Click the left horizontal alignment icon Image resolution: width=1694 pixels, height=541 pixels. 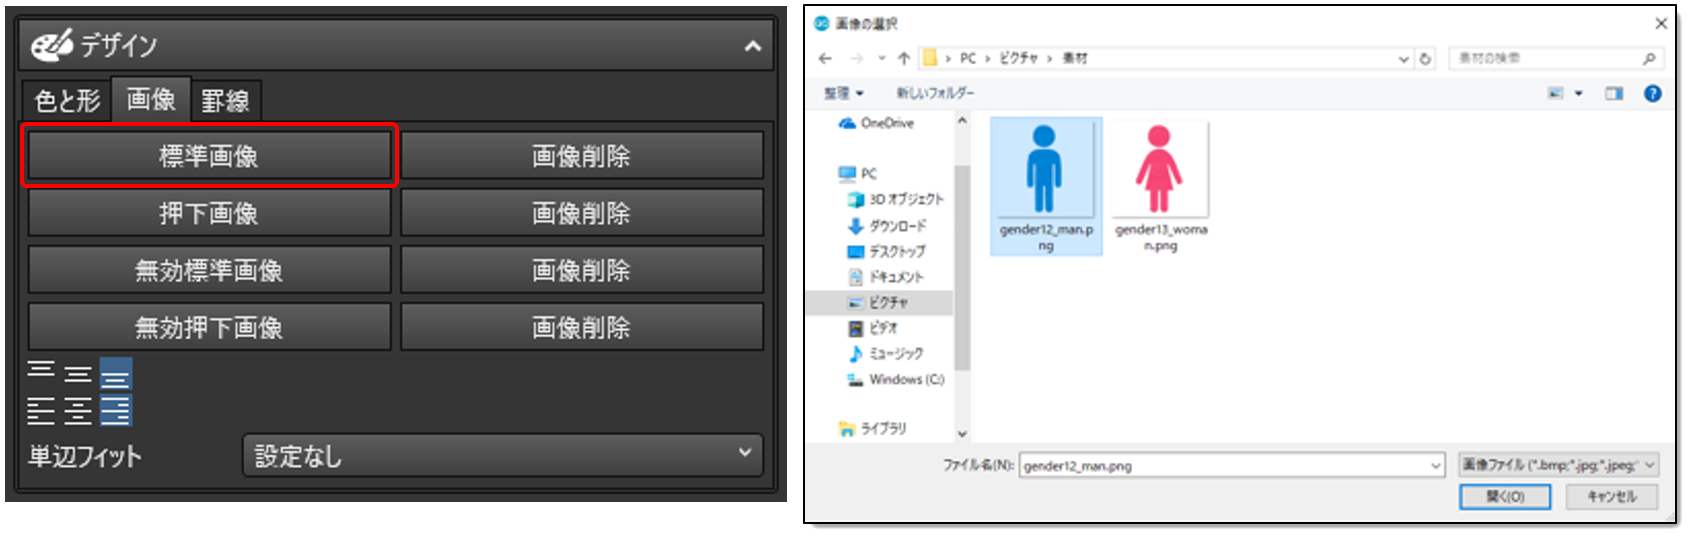click(x=41, y=411)
